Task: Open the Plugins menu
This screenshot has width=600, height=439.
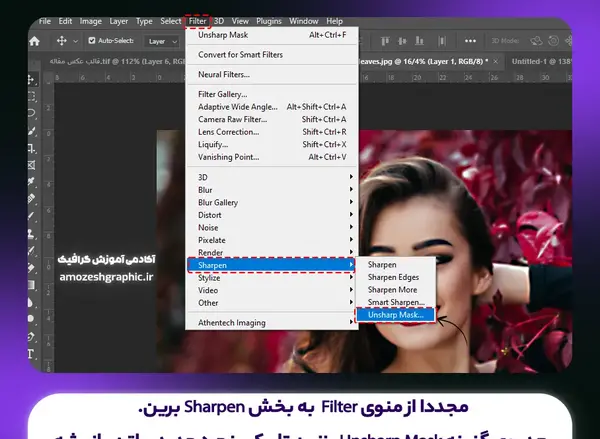Action: 269,21
